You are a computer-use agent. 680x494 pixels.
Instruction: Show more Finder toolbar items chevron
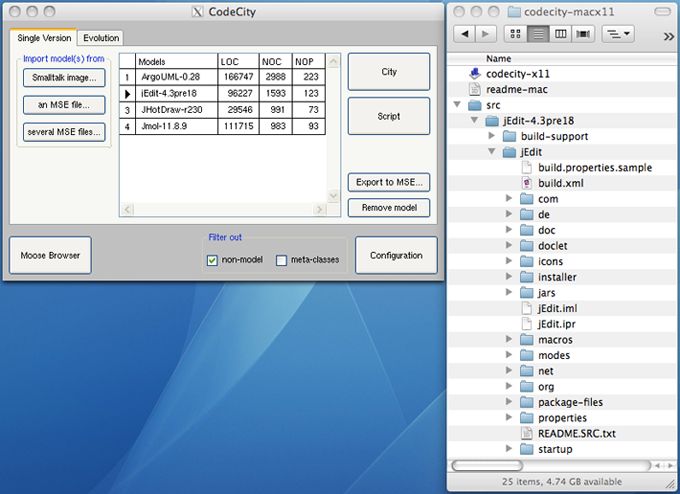[668, 36]
